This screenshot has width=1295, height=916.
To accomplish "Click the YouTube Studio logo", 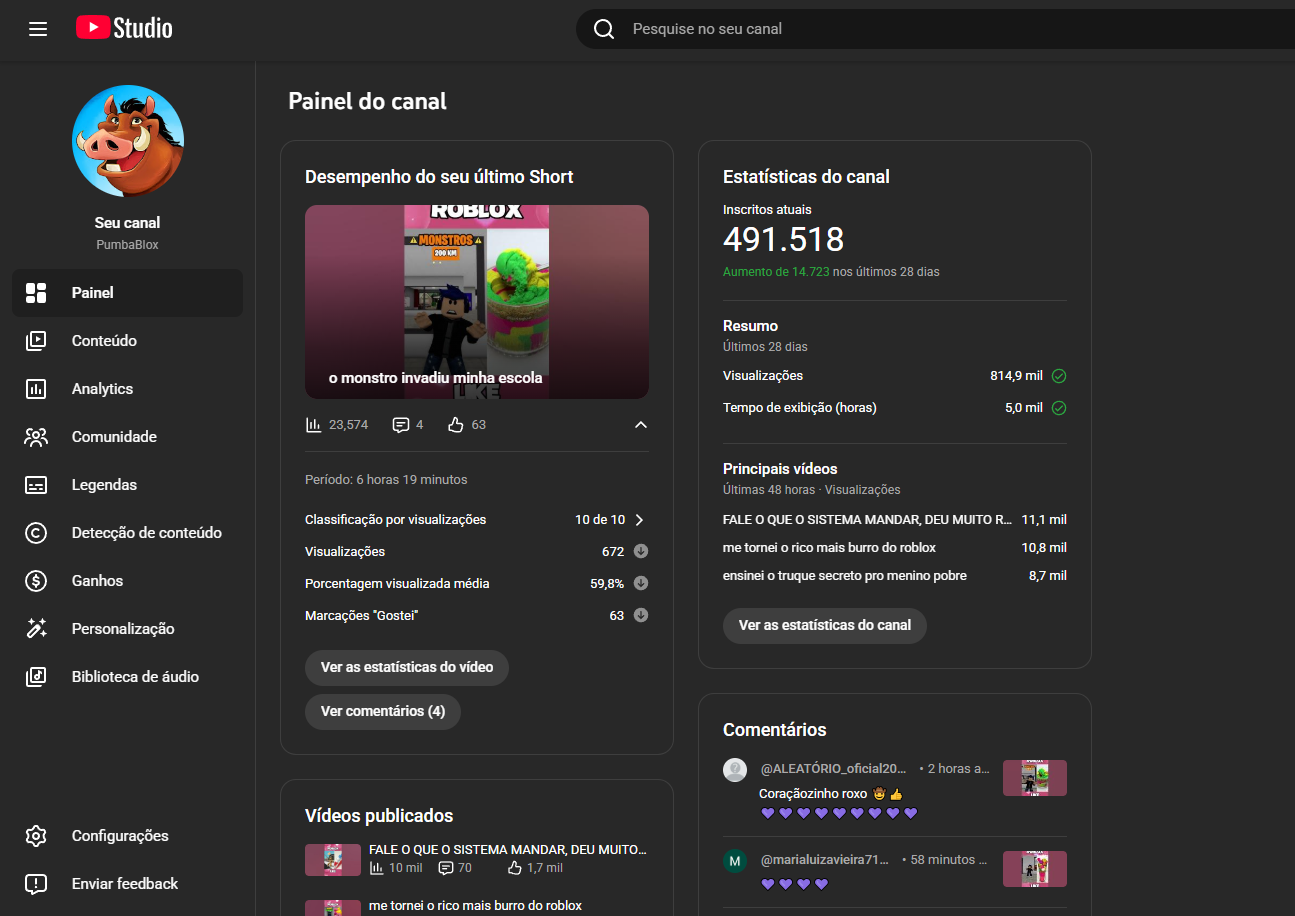I will [x=124, y=29].
